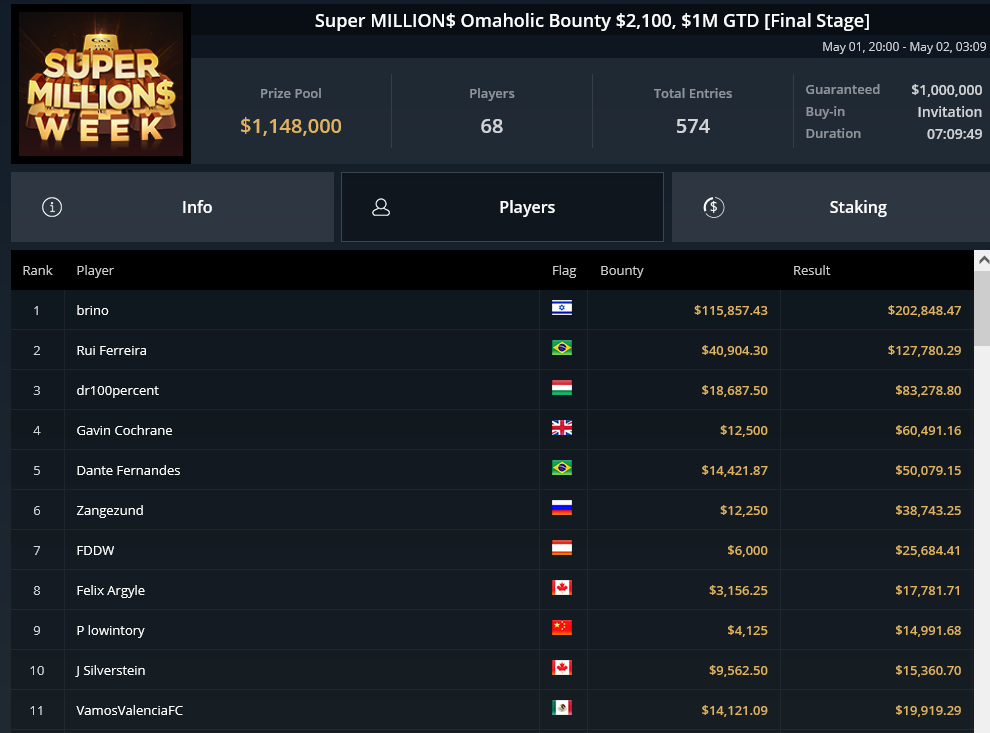This screenshot has height=733, width=990.
Task: Select player Felix Argyle
Action: pos(110,590)
